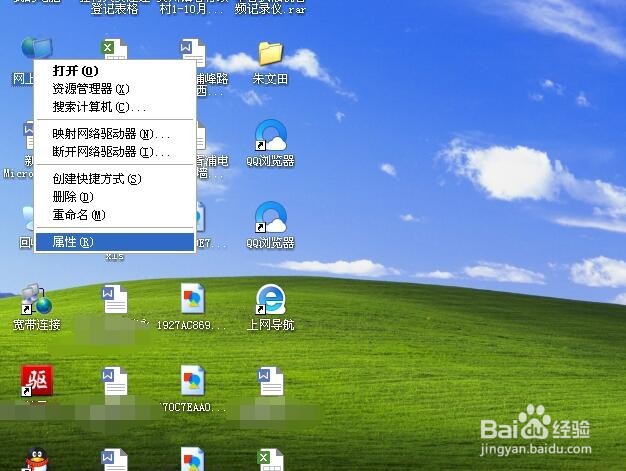Open the Word document right of 70C7EAA0
This screenshot has height=471, width=626.
(271, 381)
